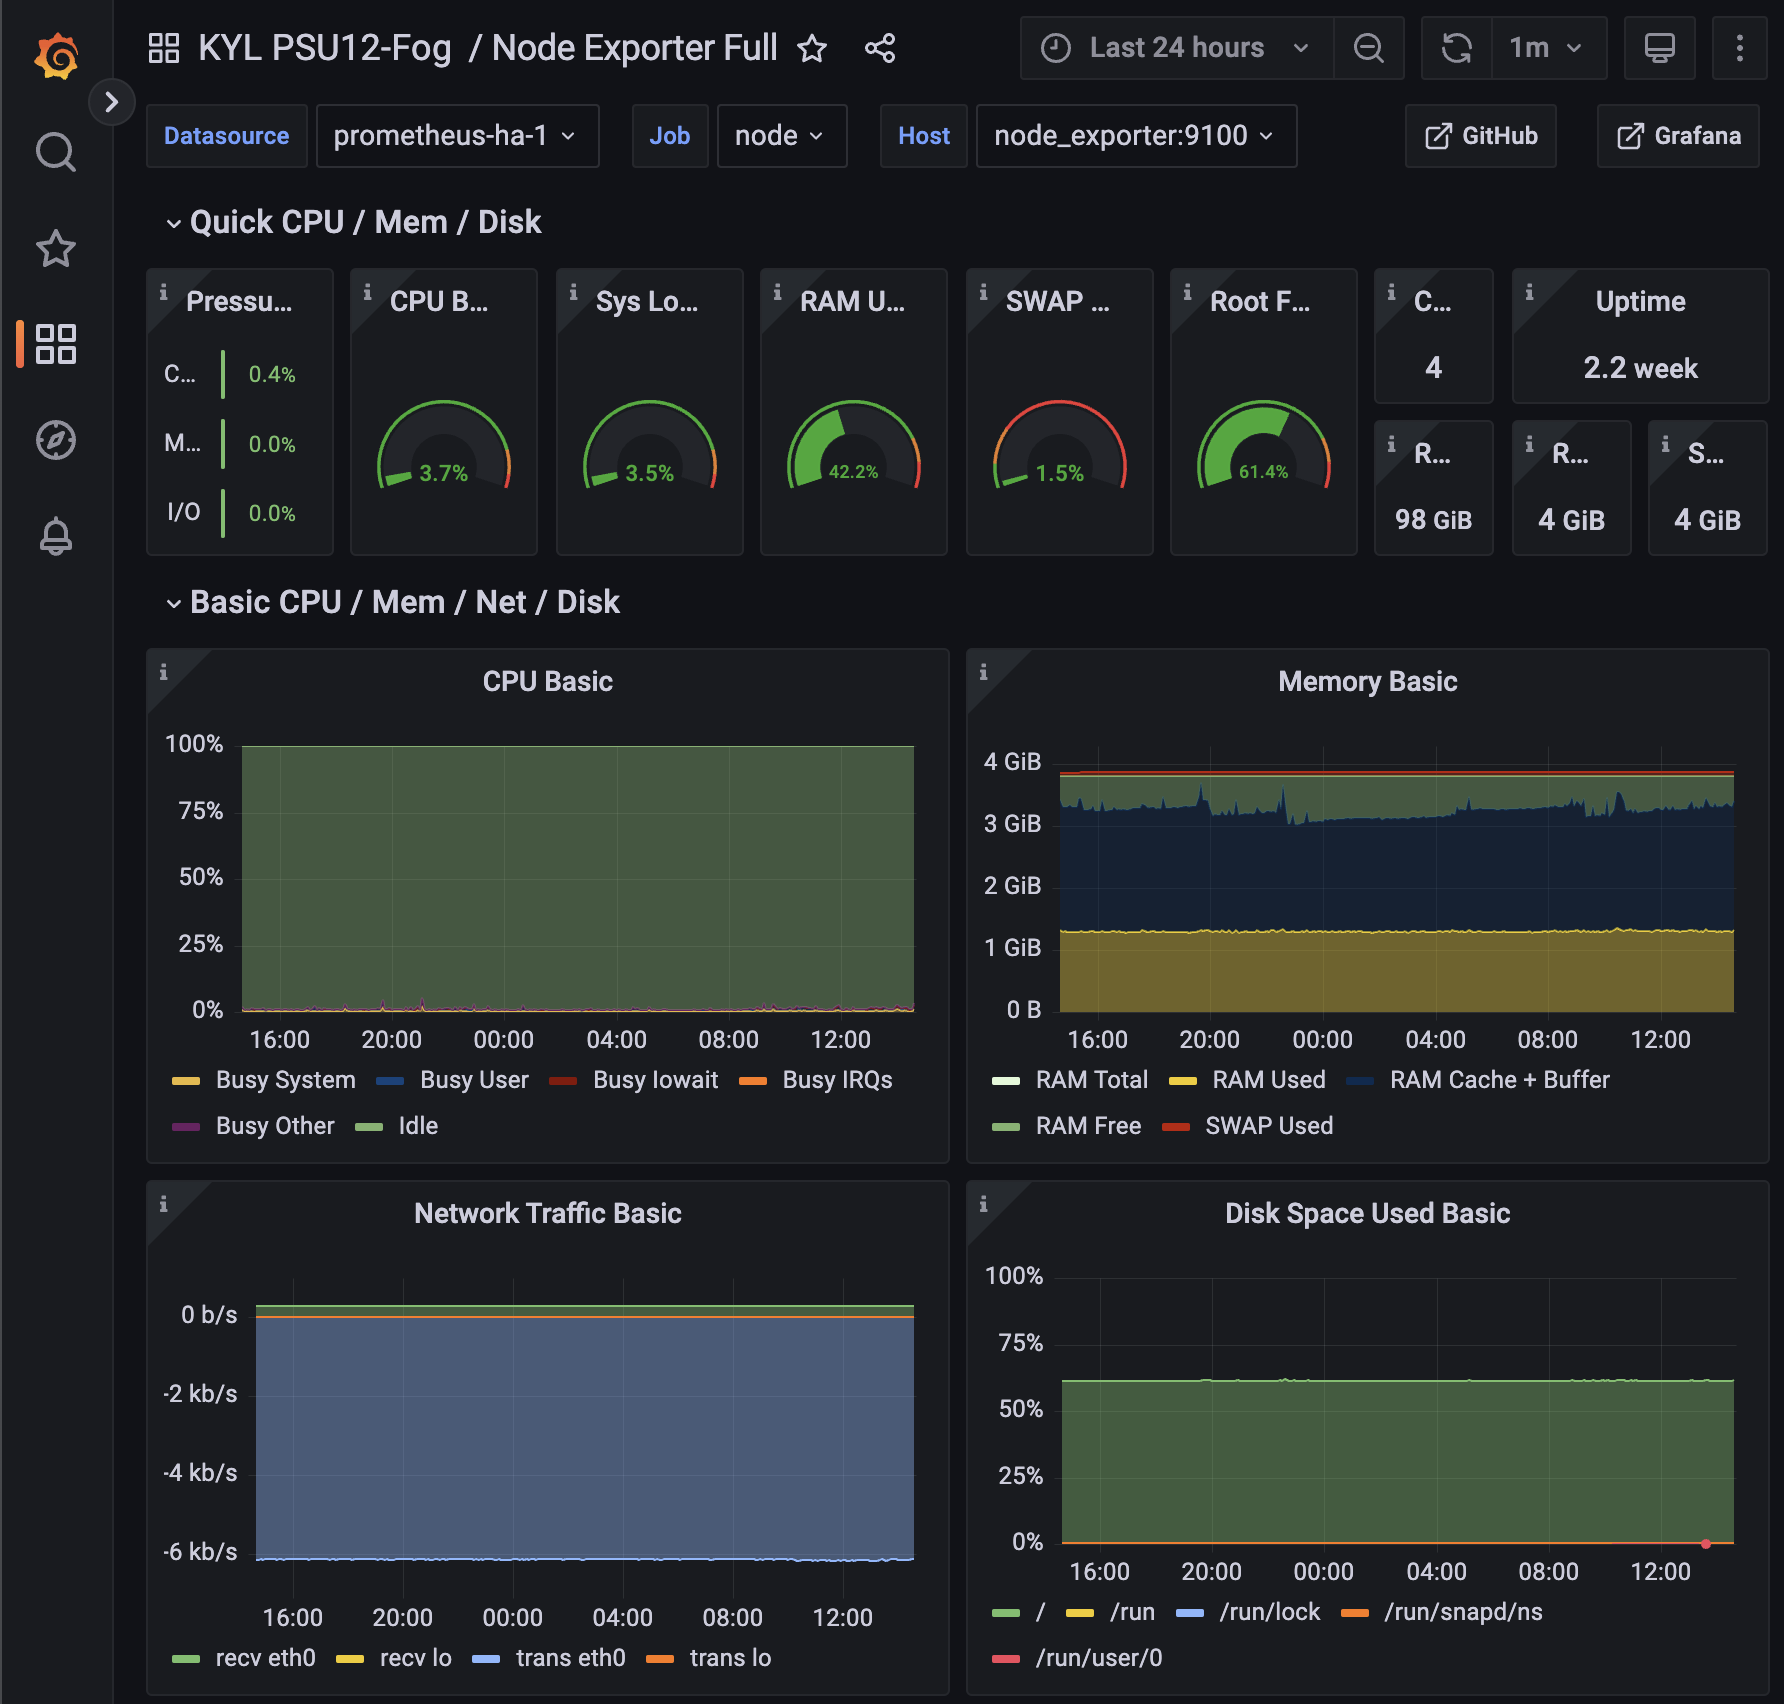
Task: Open the Search dashboards sidebar icon
Action: click(56, 151)
